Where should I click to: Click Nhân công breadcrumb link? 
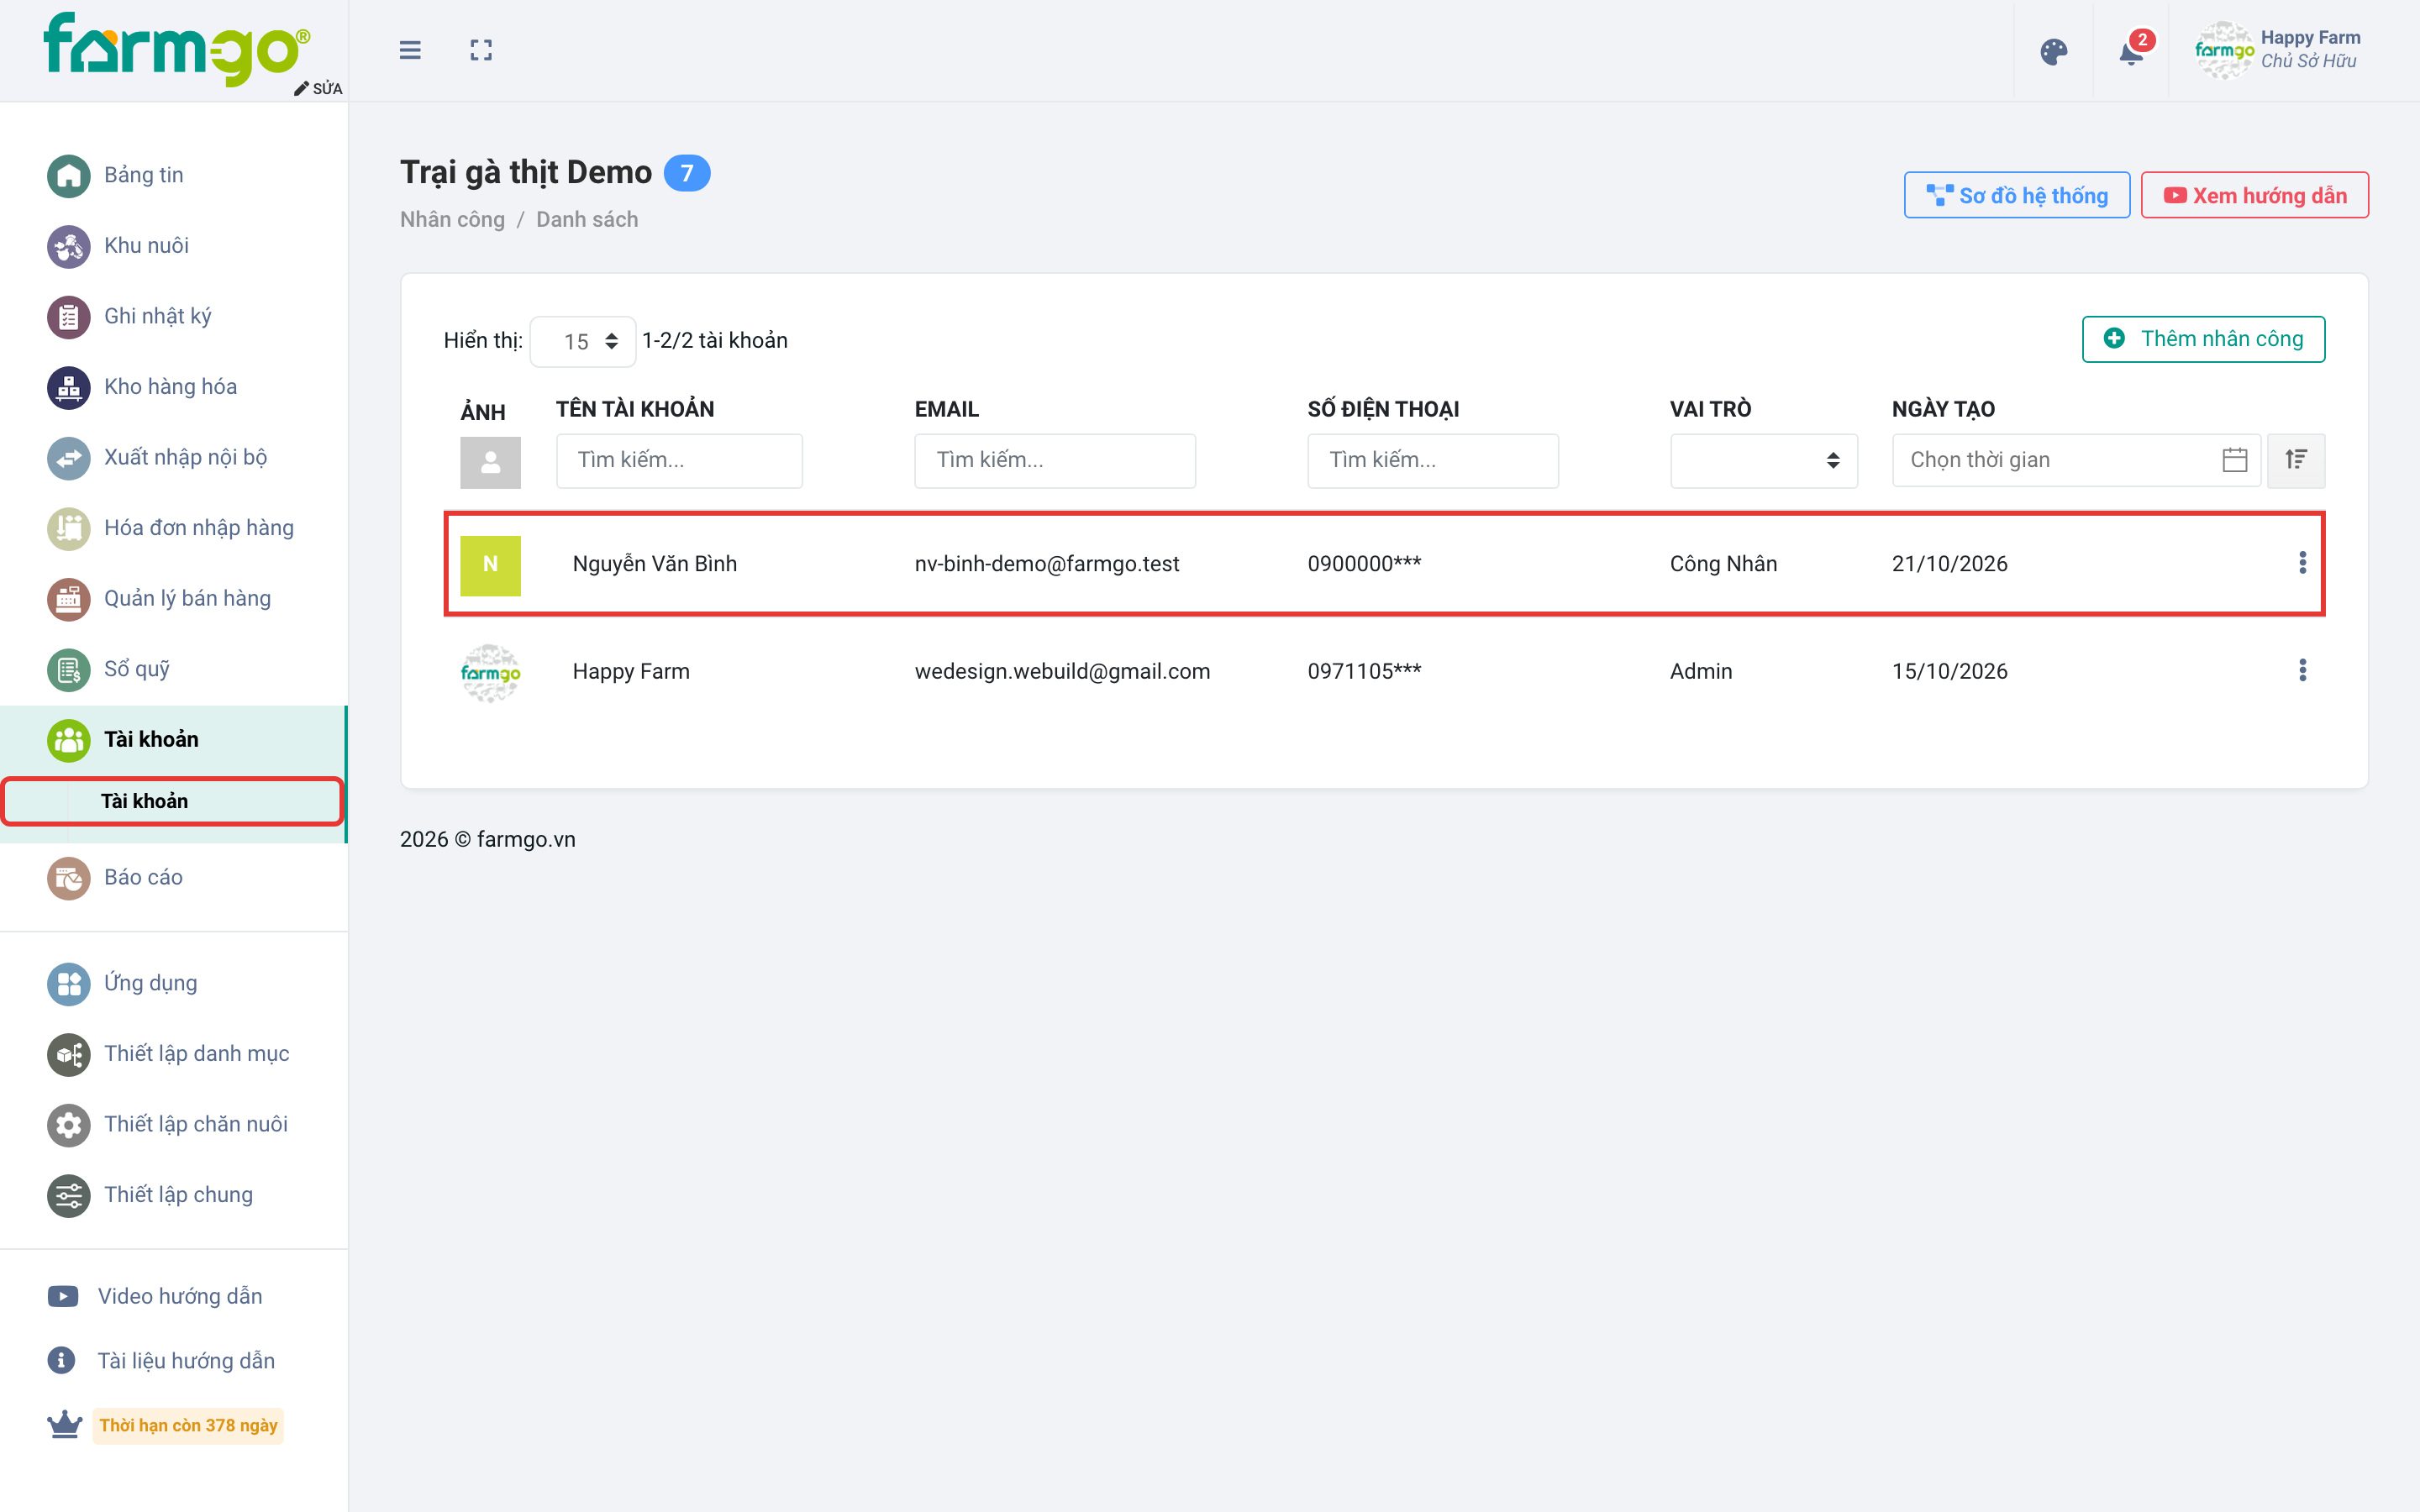(452, 219)
